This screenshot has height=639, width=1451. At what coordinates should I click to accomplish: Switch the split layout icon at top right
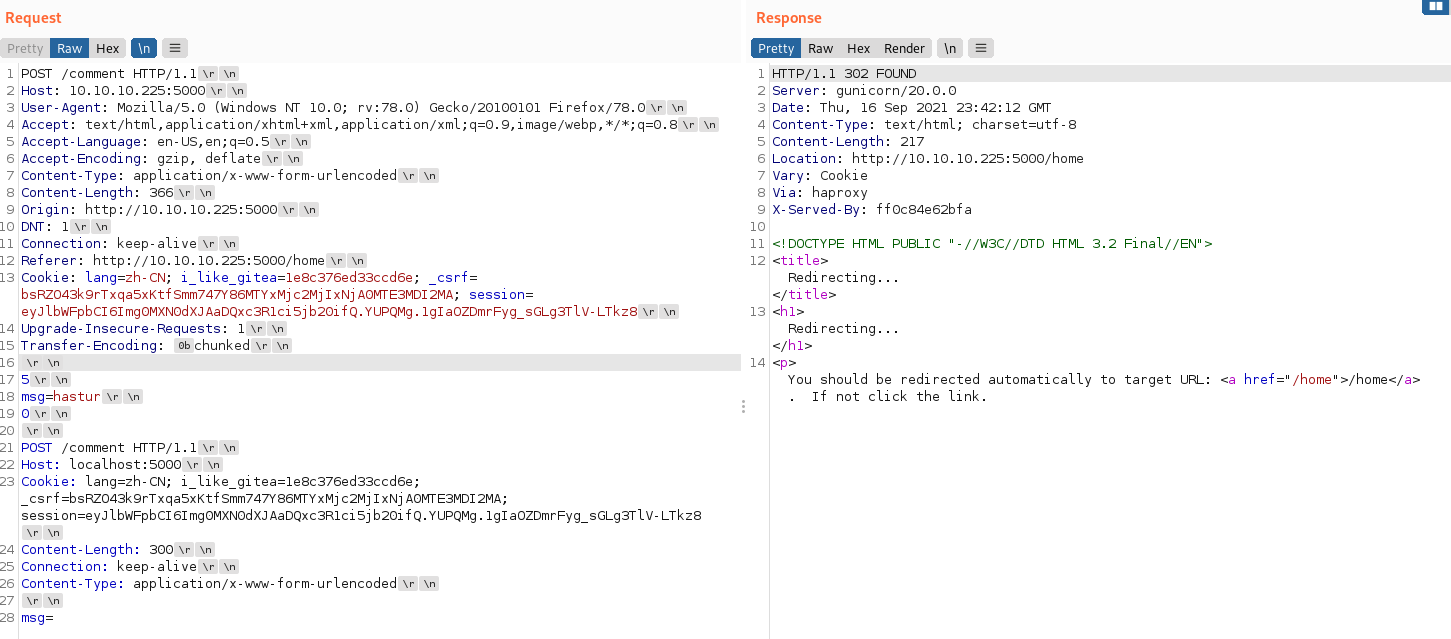click(1435, 7)
